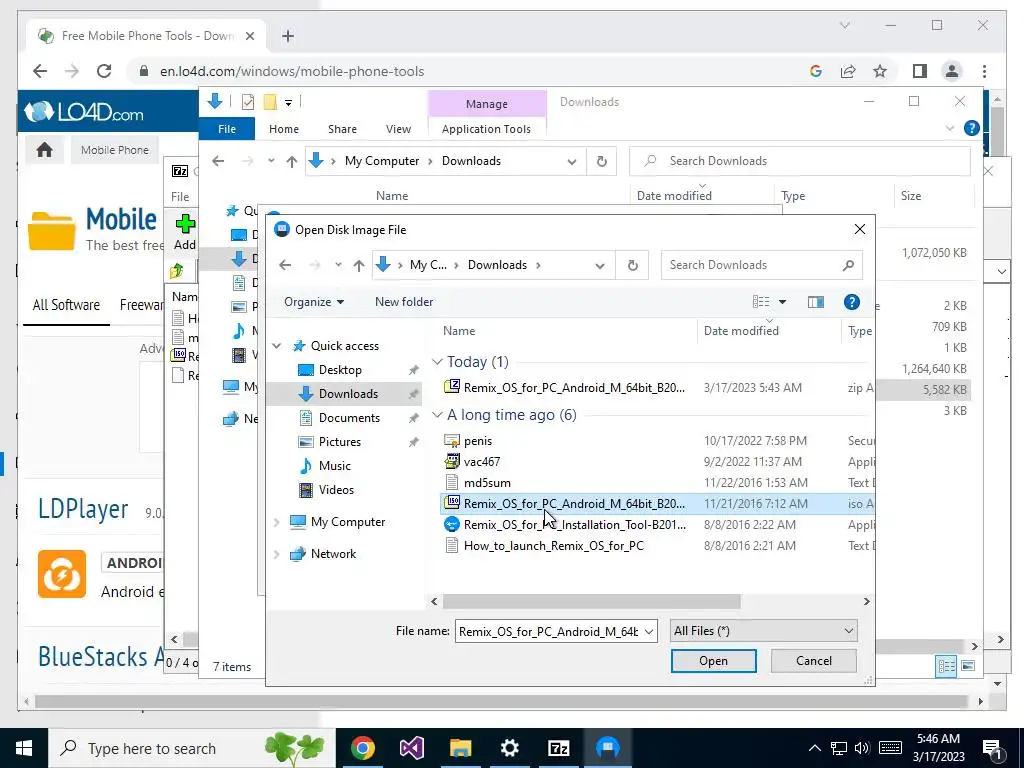Click Explorer address bar refresh icon
The height and width of the screenshot is (768, 1024).
601,161
